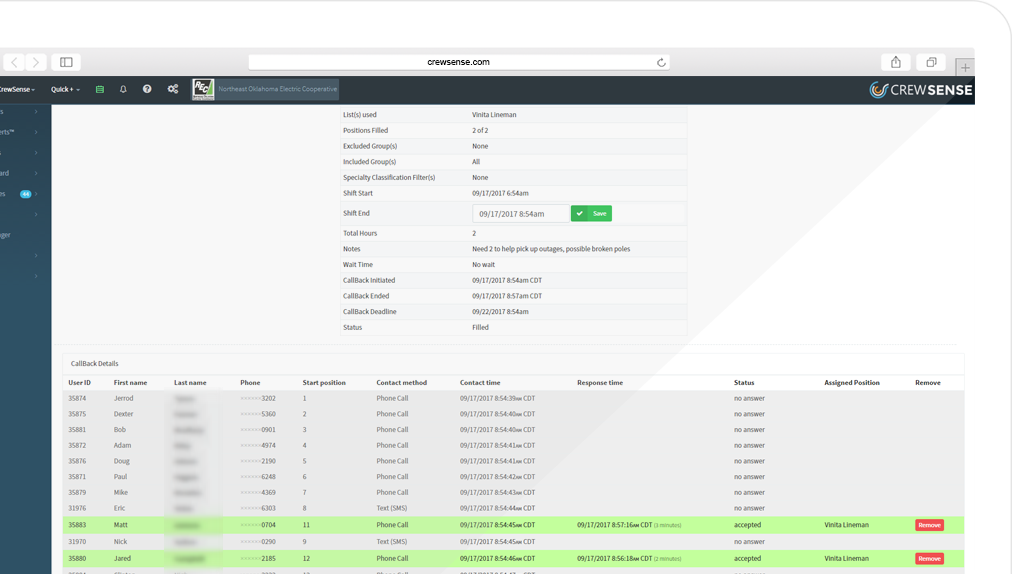Select user ID 35874 in Jerrod's row
1012x574 pixels.
point(77,398)
